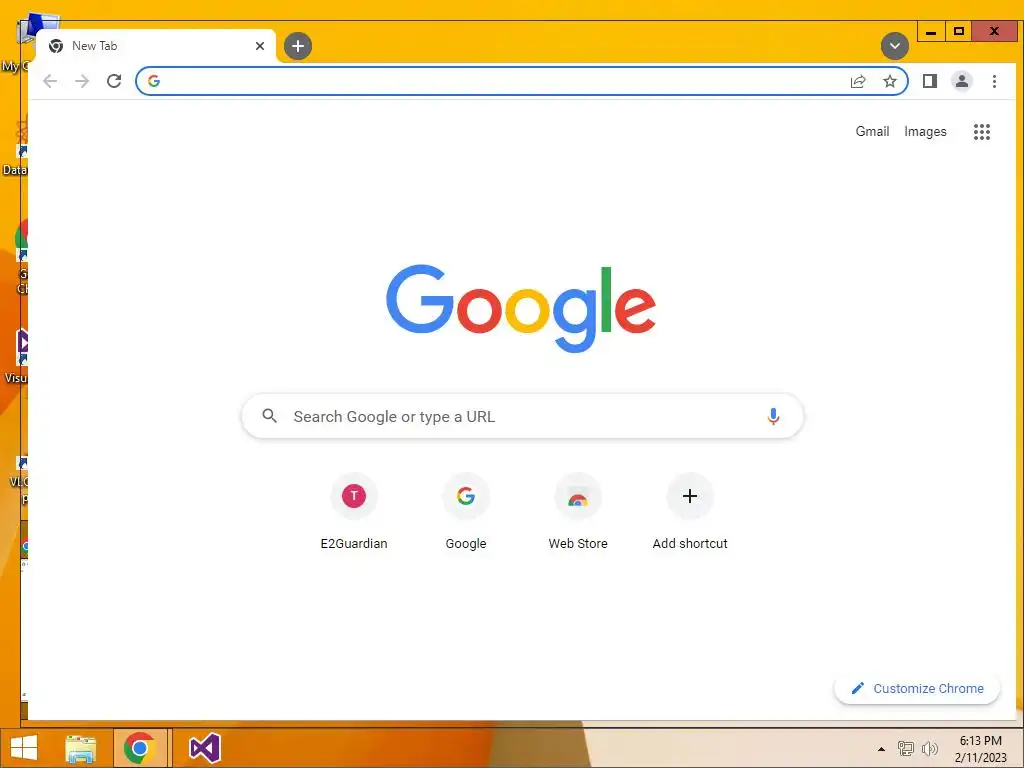Click the Google icon inside the address bar
The height and width of the screenshot is (768, 1024).
pyautogui.click(x=154, y=81)
